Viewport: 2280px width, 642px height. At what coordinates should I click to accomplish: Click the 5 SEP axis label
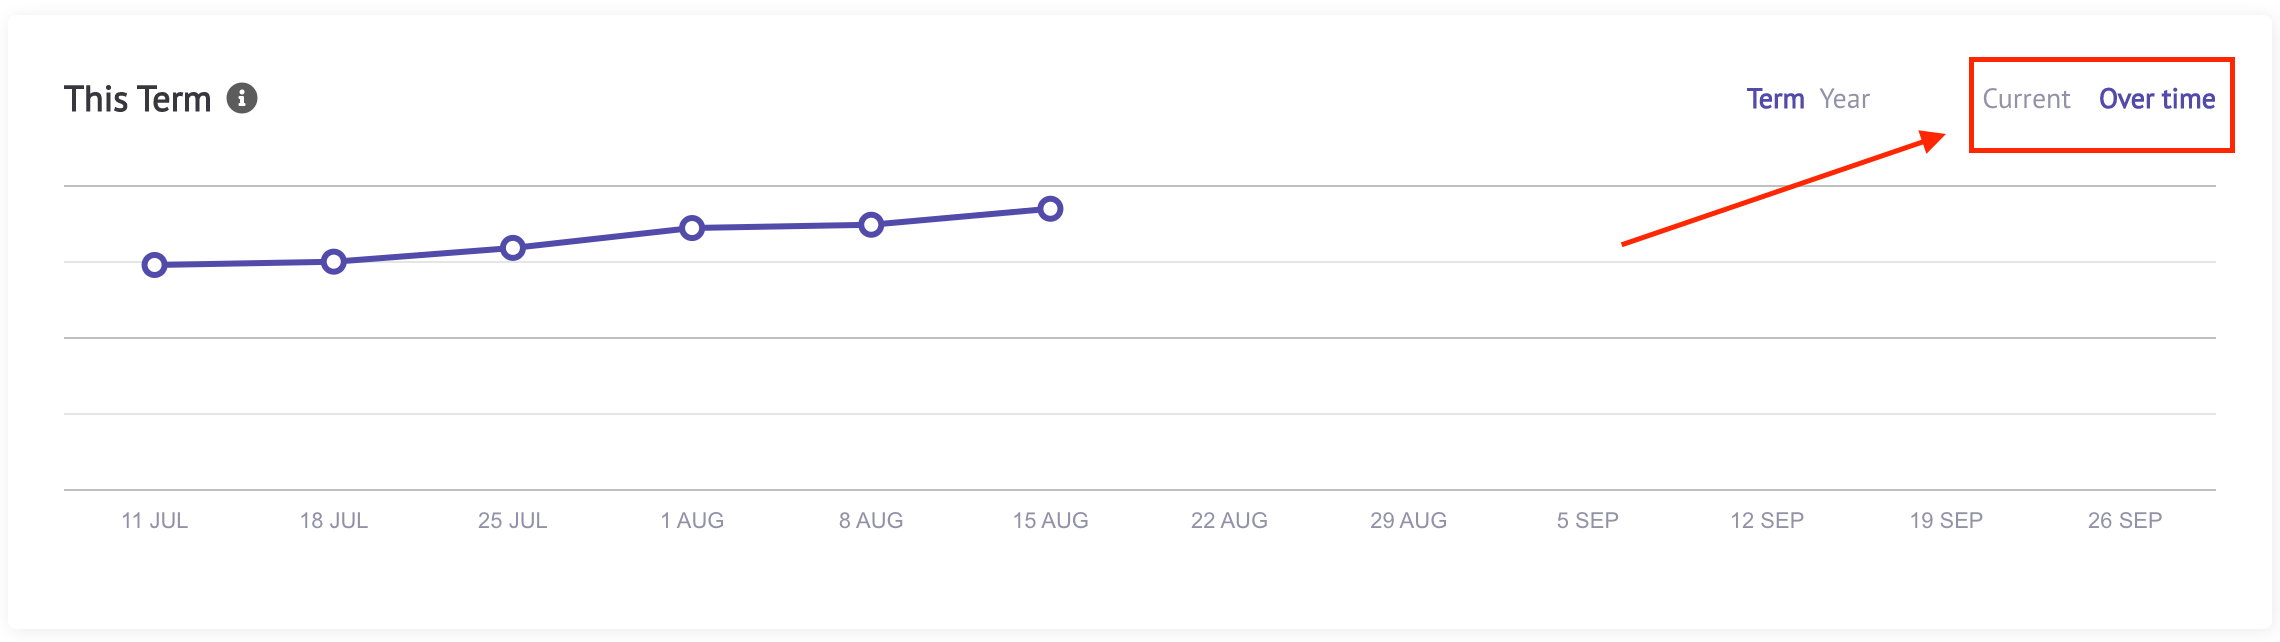pyautogui.click(x=1587, y=520)
